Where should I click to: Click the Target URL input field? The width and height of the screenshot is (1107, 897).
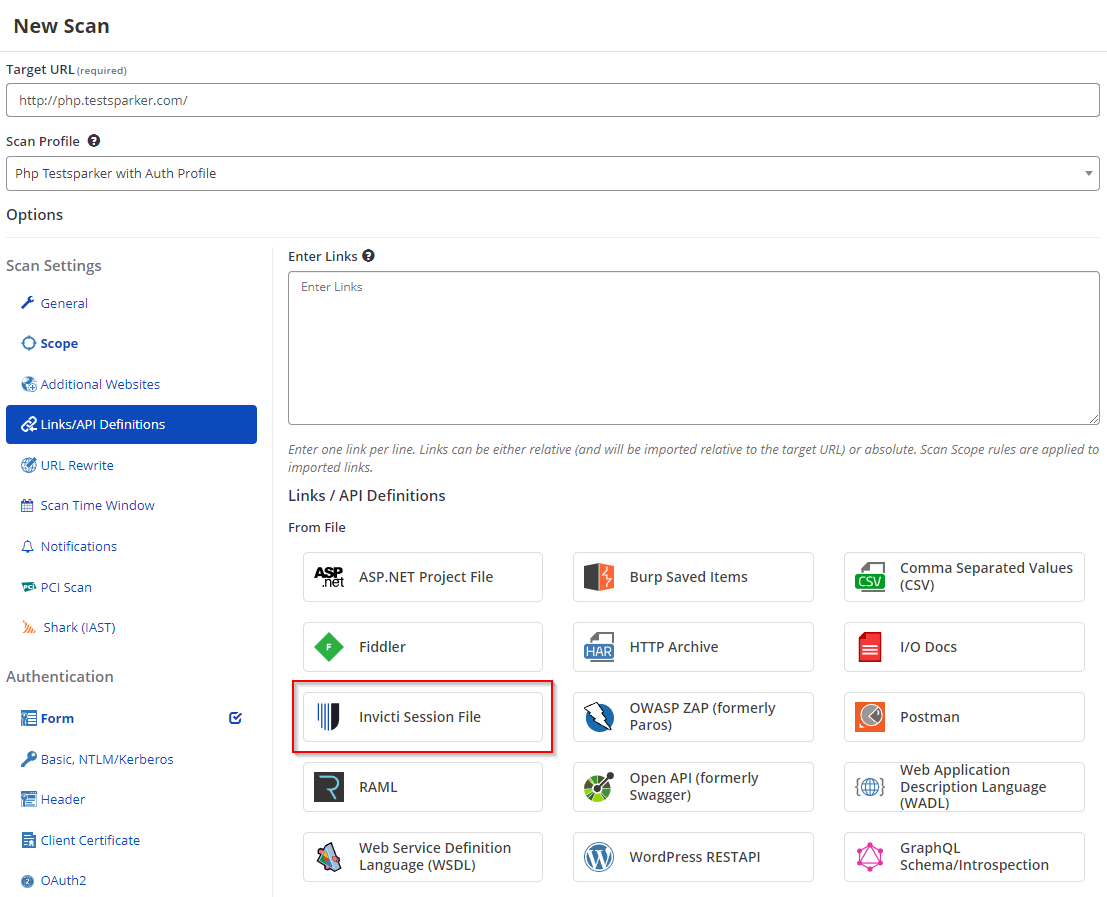[x=553, y=100]
